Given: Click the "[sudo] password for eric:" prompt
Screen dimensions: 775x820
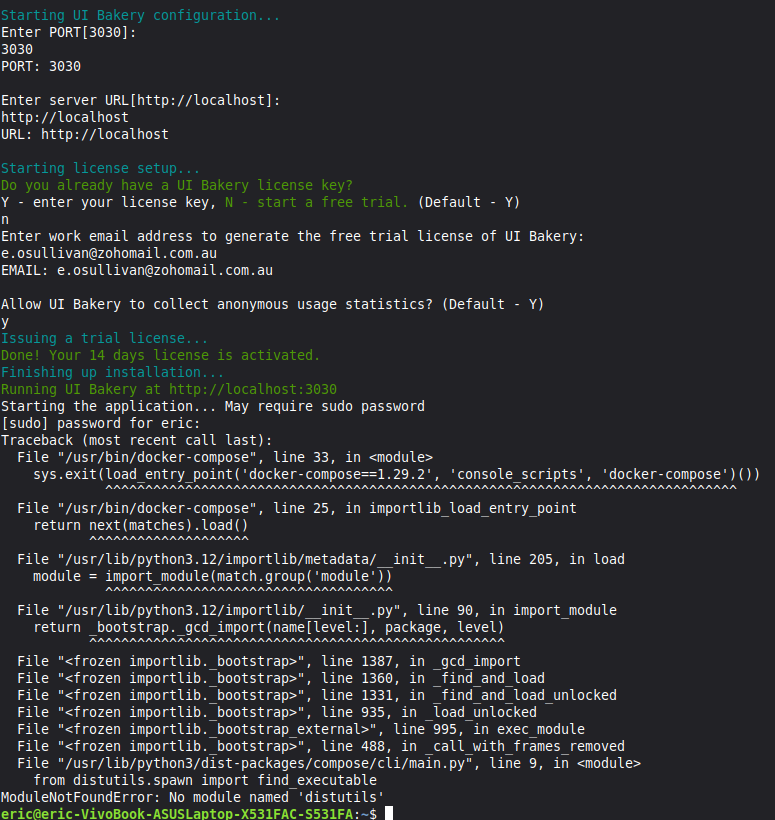Looking at the screenshot, I should point(99,423).
